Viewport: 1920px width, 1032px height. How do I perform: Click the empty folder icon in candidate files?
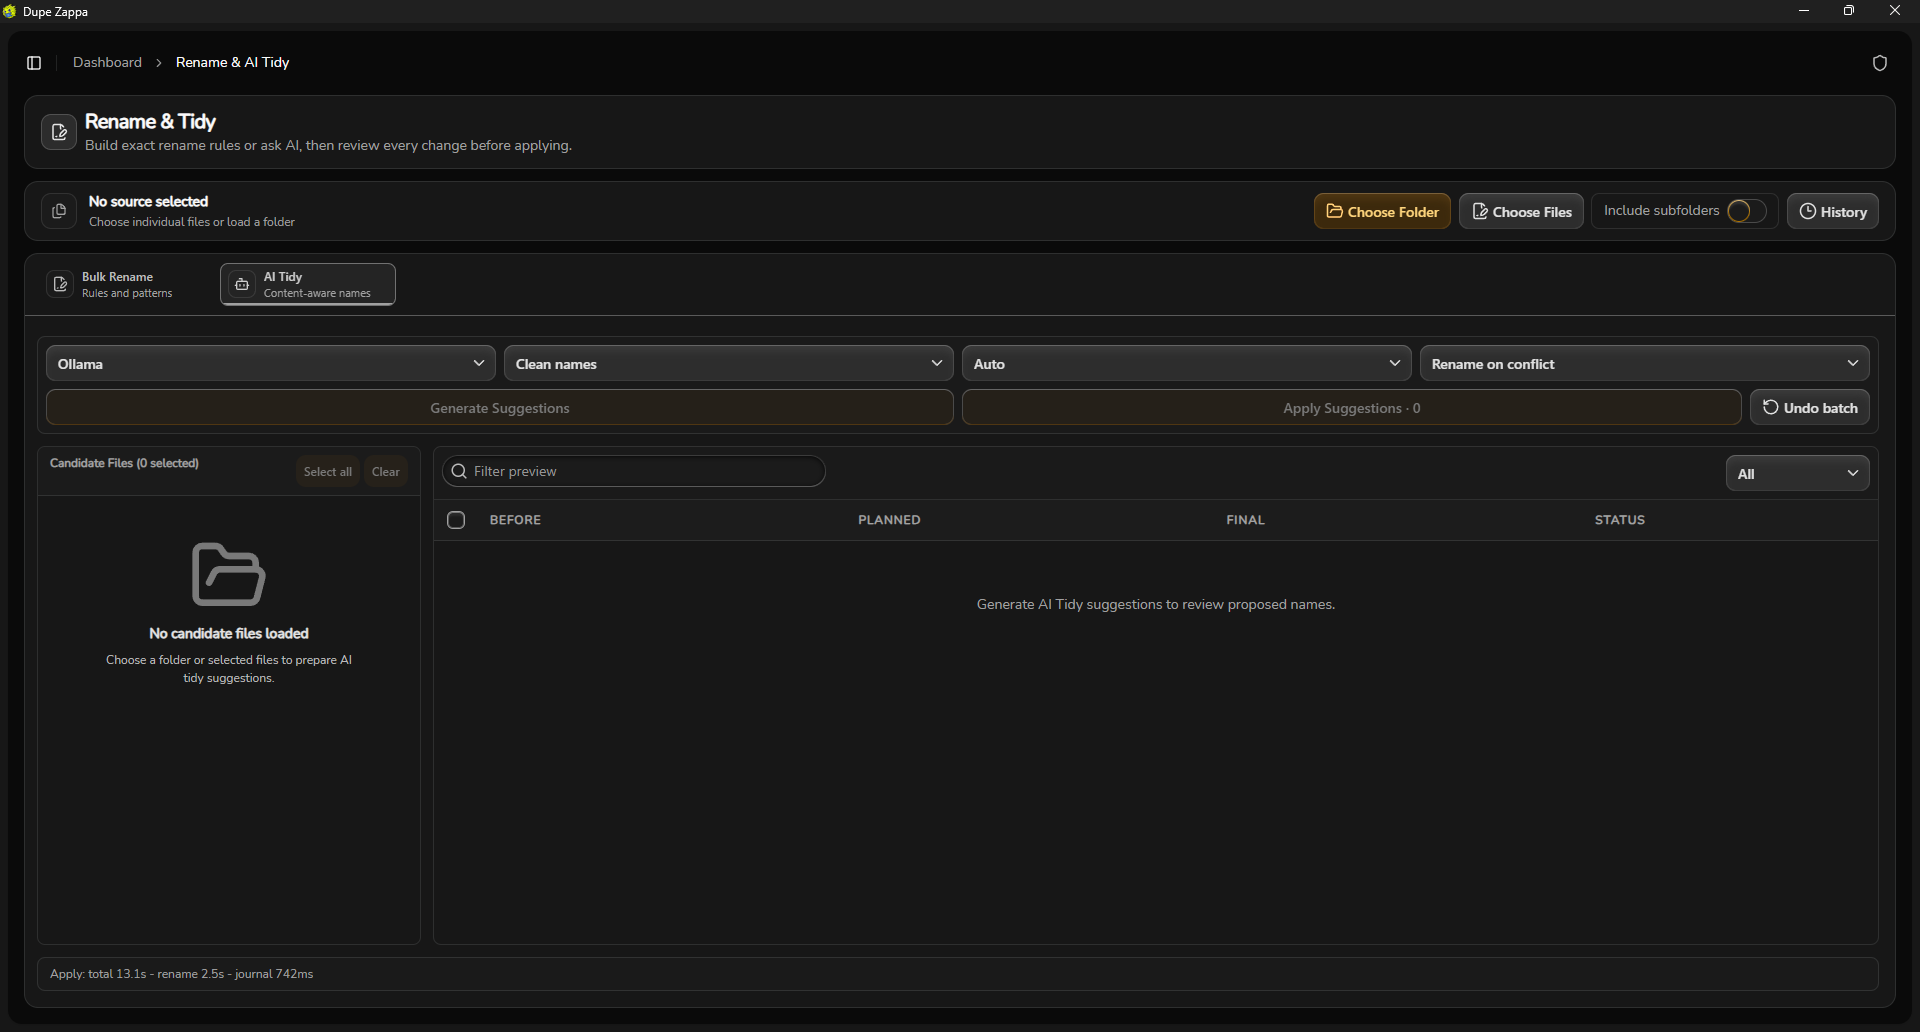point(228,574)
